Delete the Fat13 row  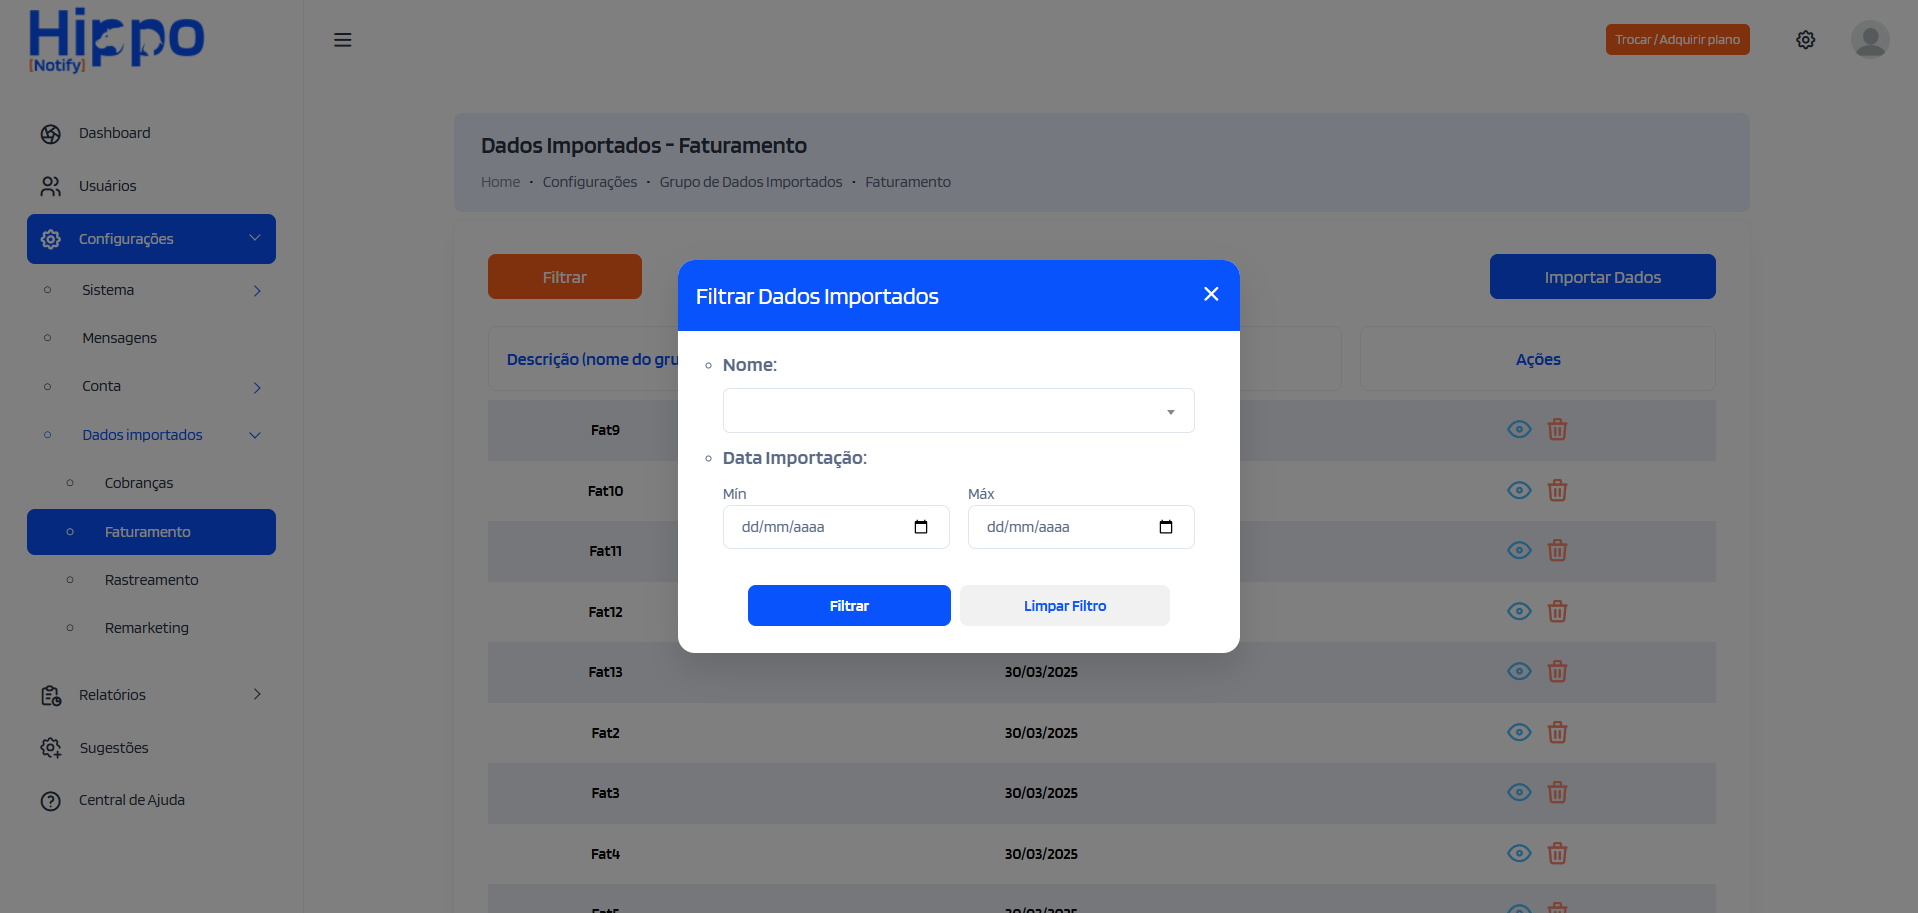click(1557, 671)
